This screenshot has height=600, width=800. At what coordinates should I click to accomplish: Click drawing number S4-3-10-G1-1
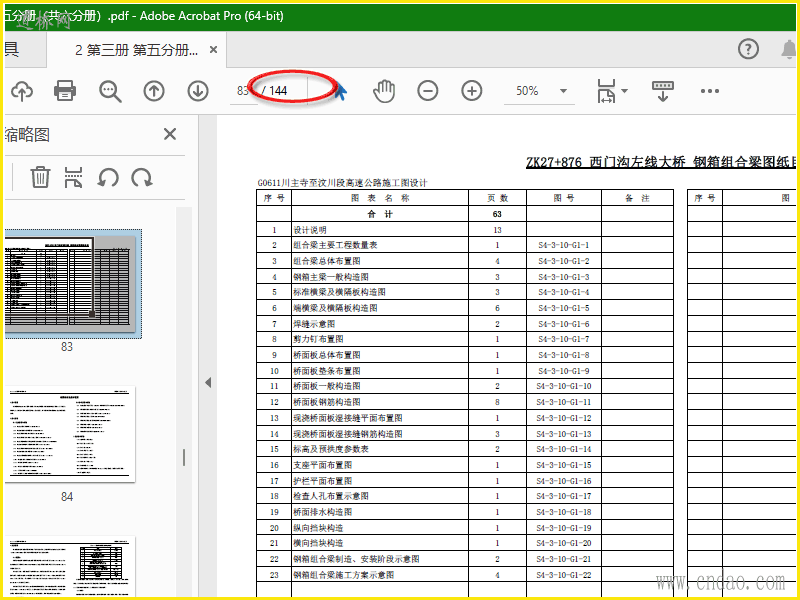(x=564, y=245)
